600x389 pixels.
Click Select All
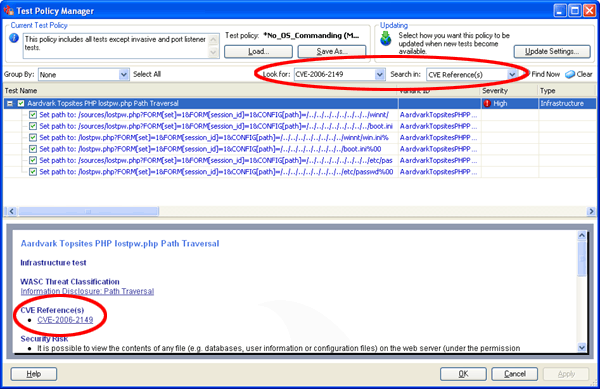coord(147,74)
